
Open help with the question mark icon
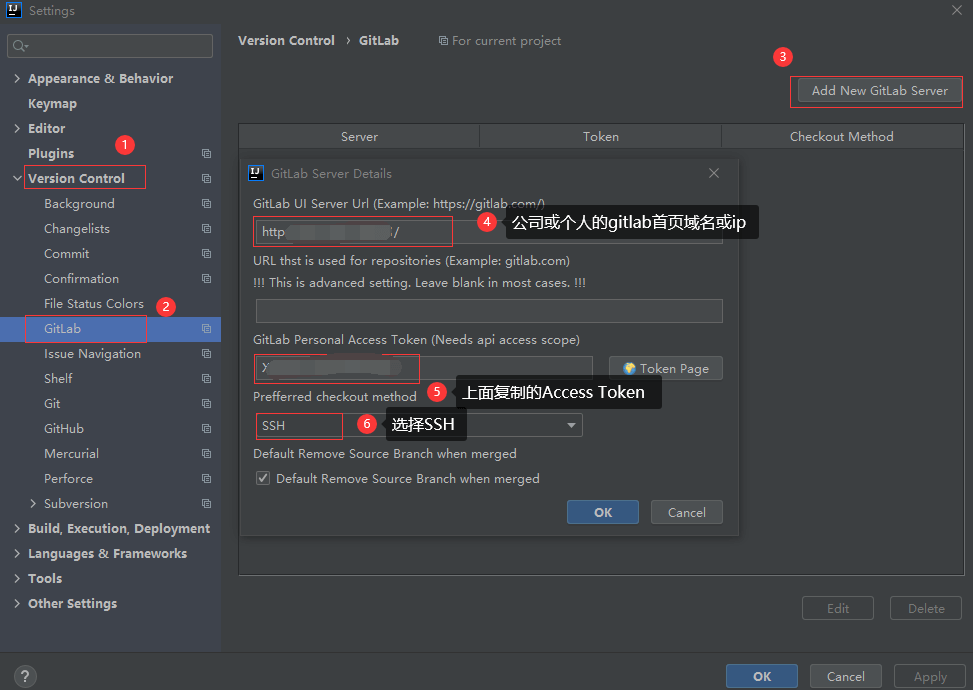click(x=25, y=676)
